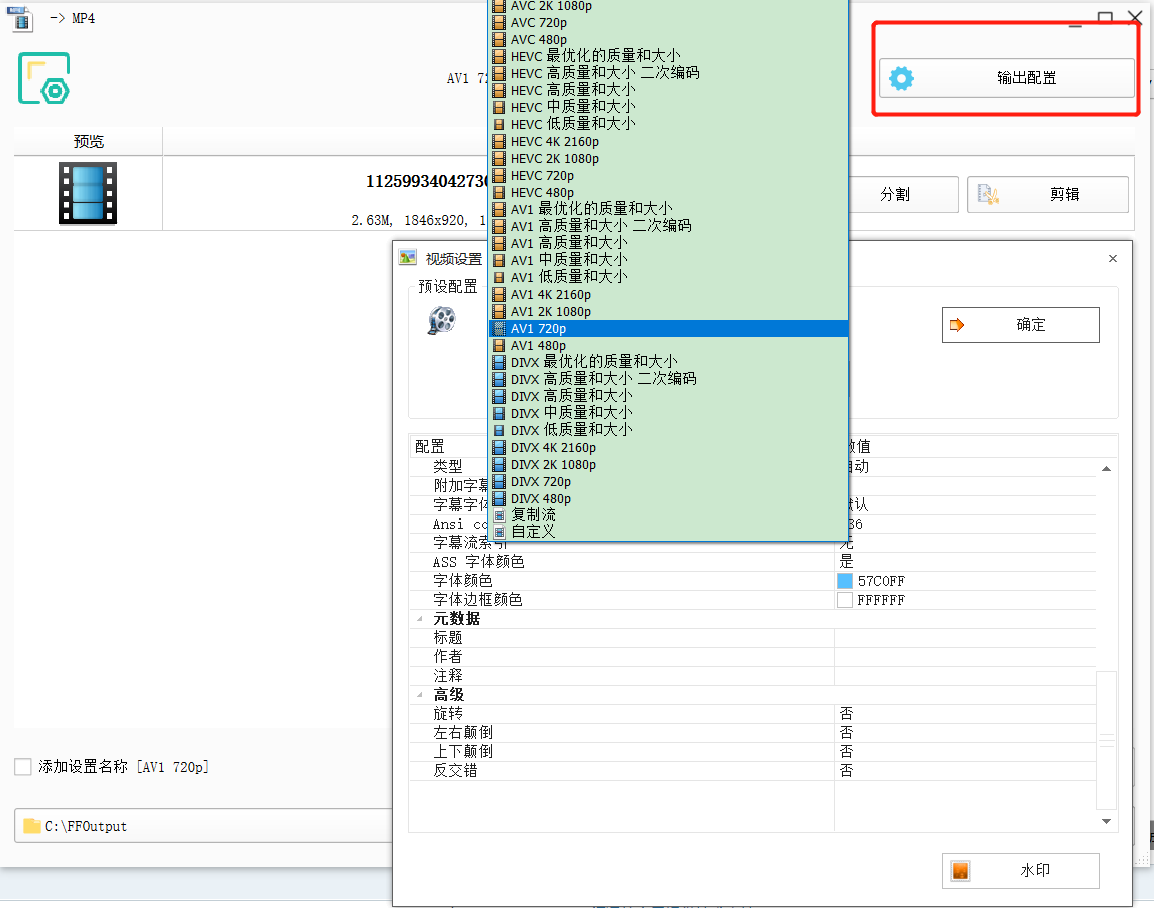Image resolution: width=1154 pixels, height=908 pixels.
Task: Click the film icon beside AV1 4K 2160p
Action: pos(499,294)
